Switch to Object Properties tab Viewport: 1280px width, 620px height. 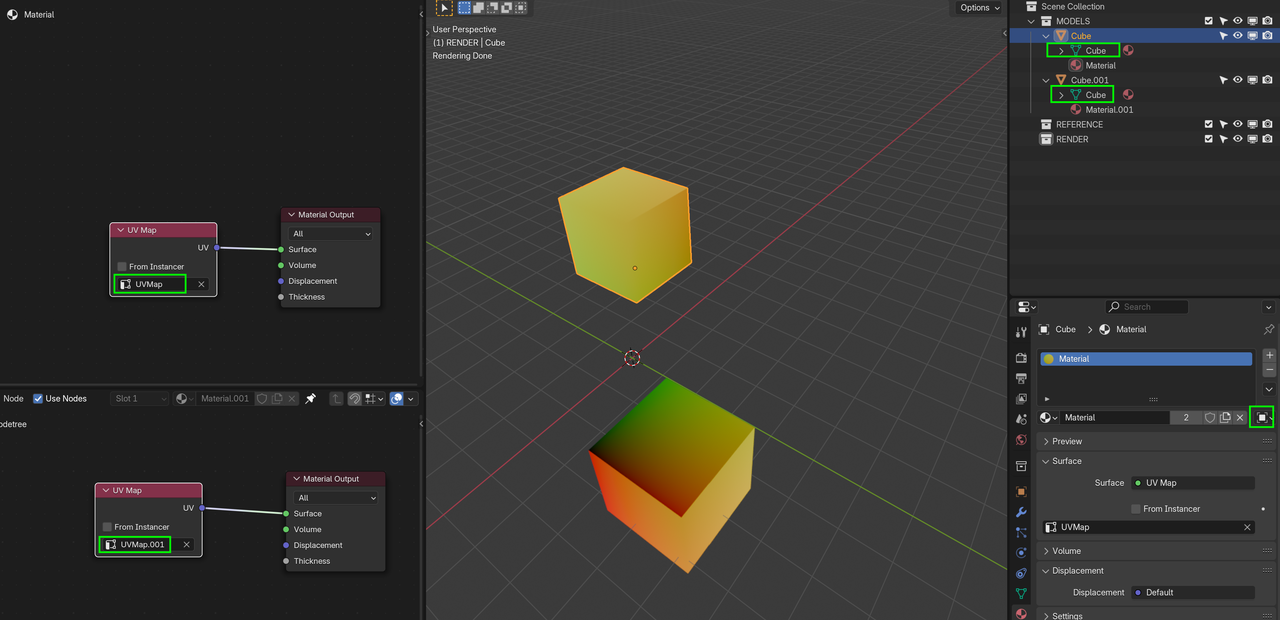pyautogui.click(x=1021, y=489)
